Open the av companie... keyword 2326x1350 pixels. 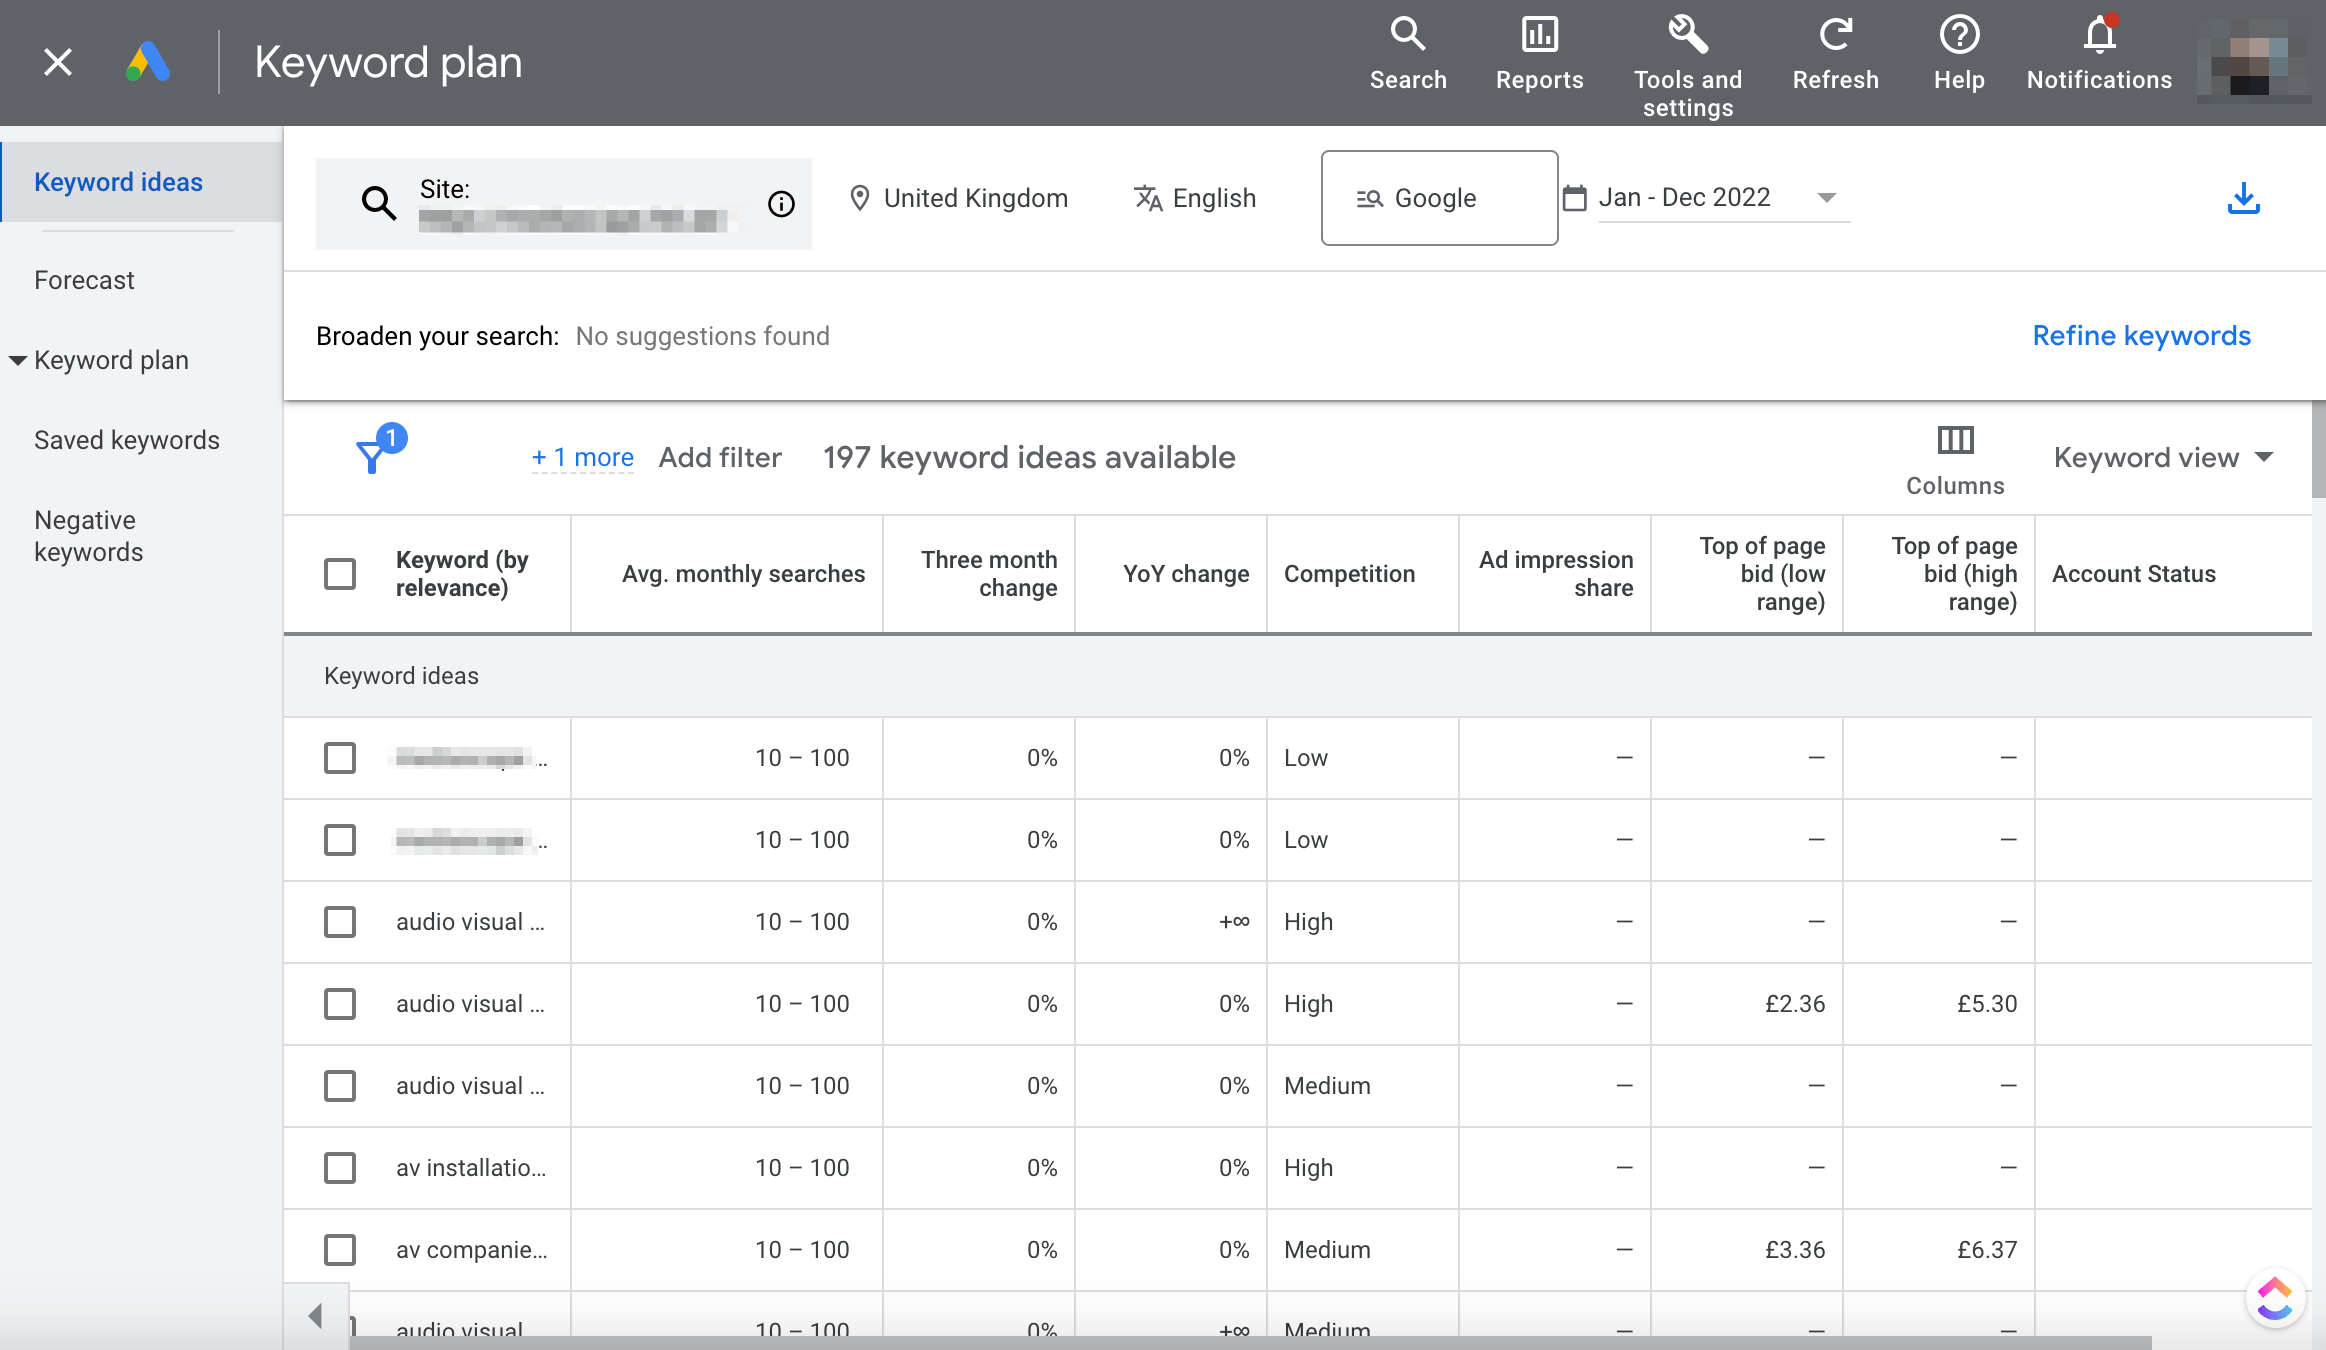(x=471, y=1250)
